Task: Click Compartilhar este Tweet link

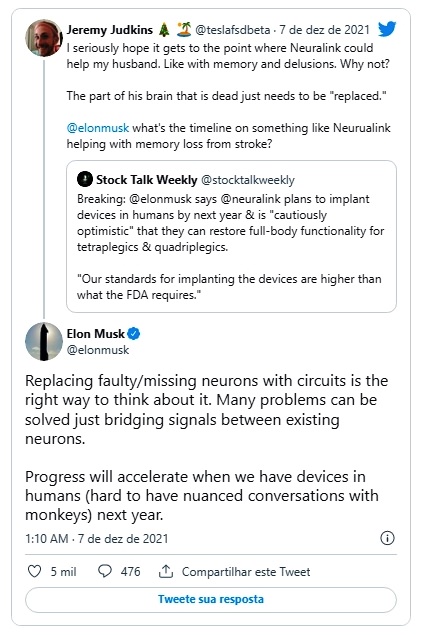Action: [x=246, y=572]
